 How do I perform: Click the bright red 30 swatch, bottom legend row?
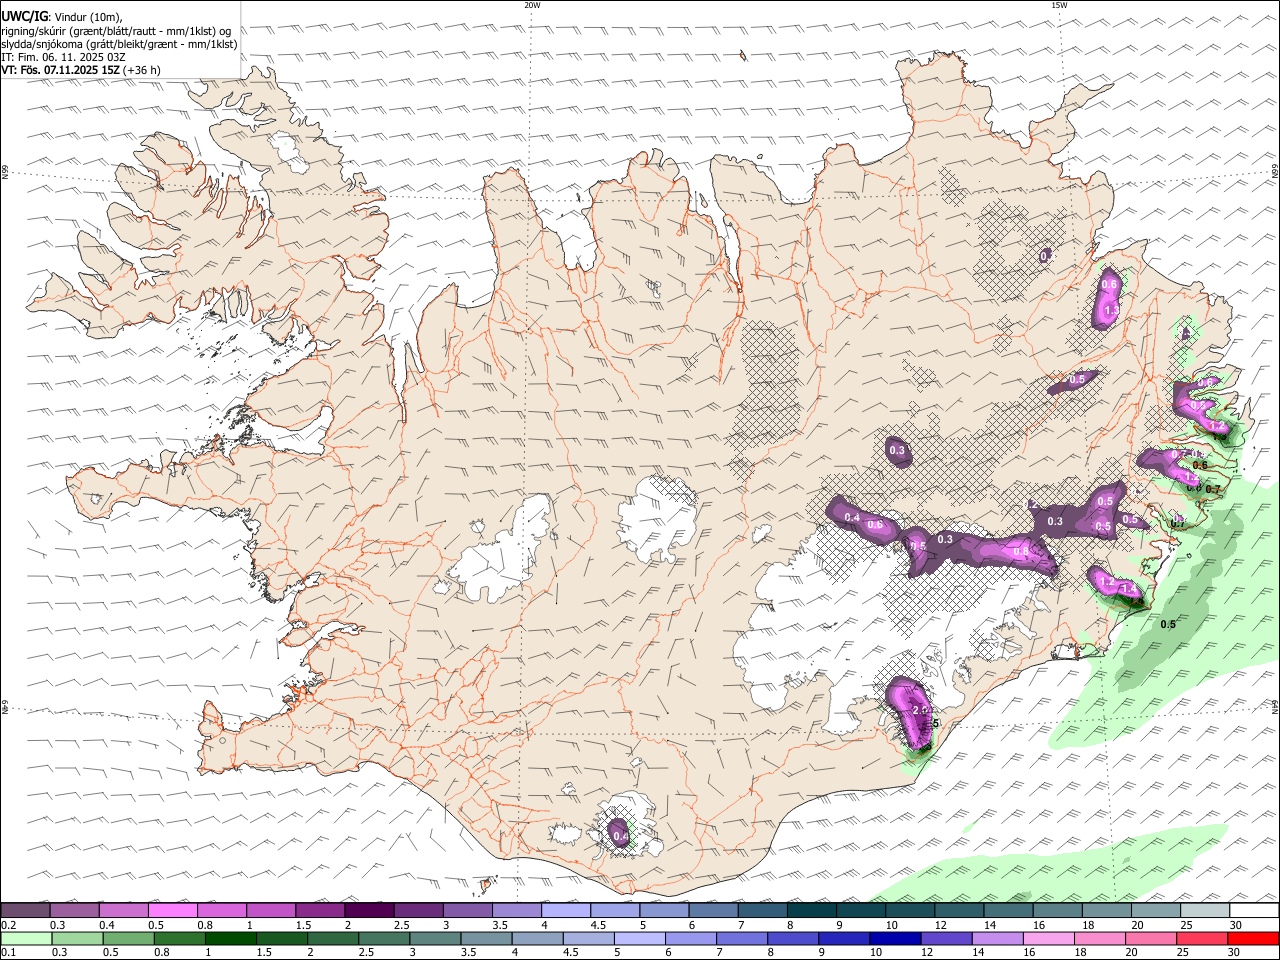tap(1253, 939)
